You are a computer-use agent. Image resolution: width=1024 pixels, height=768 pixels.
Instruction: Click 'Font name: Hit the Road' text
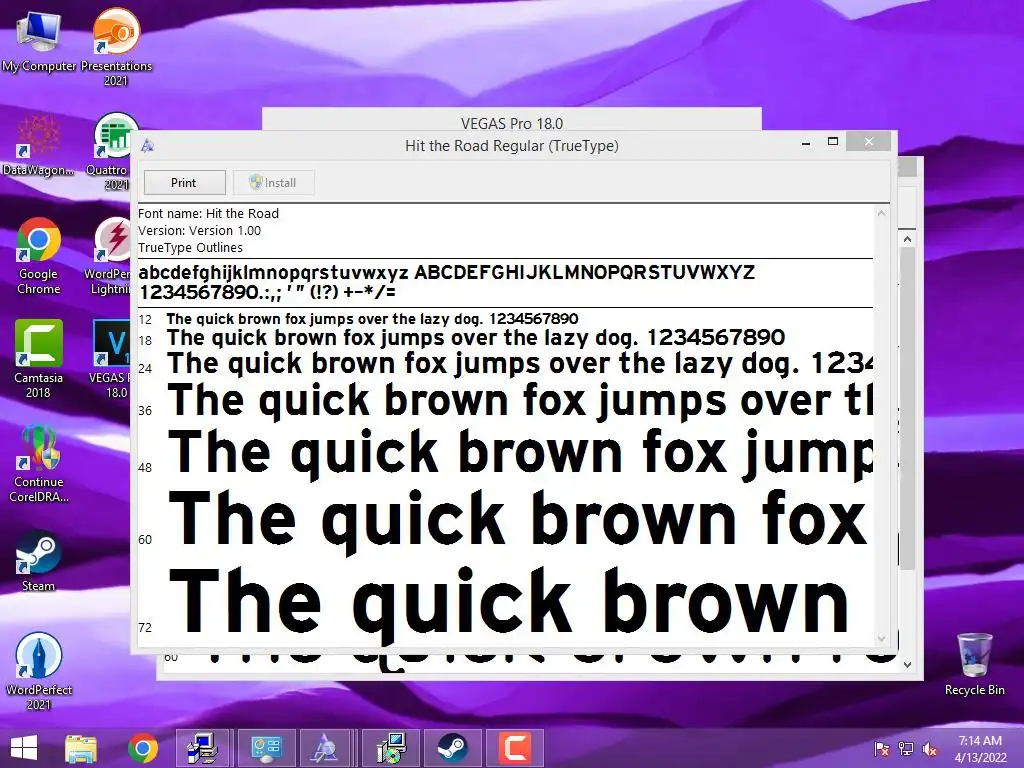pyautogui.click(x=208, y=214)
